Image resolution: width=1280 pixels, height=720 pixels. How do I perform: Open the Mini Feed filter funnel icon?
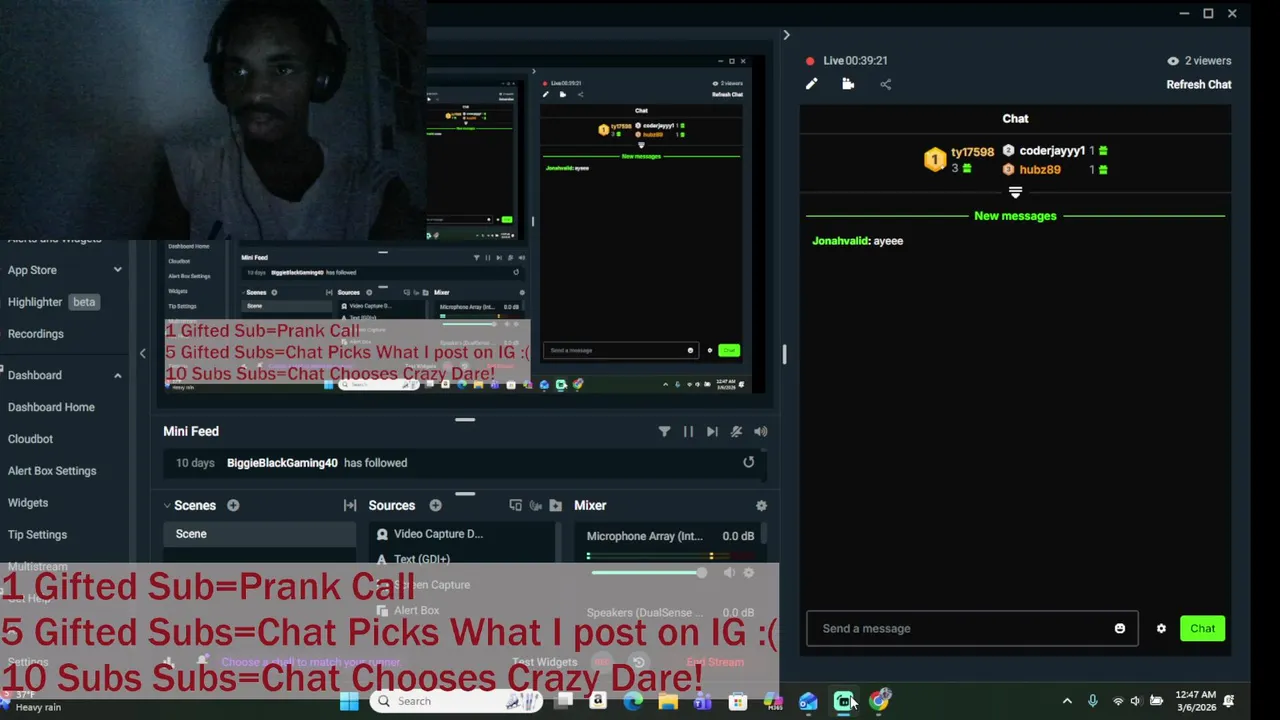pos(664,431)
